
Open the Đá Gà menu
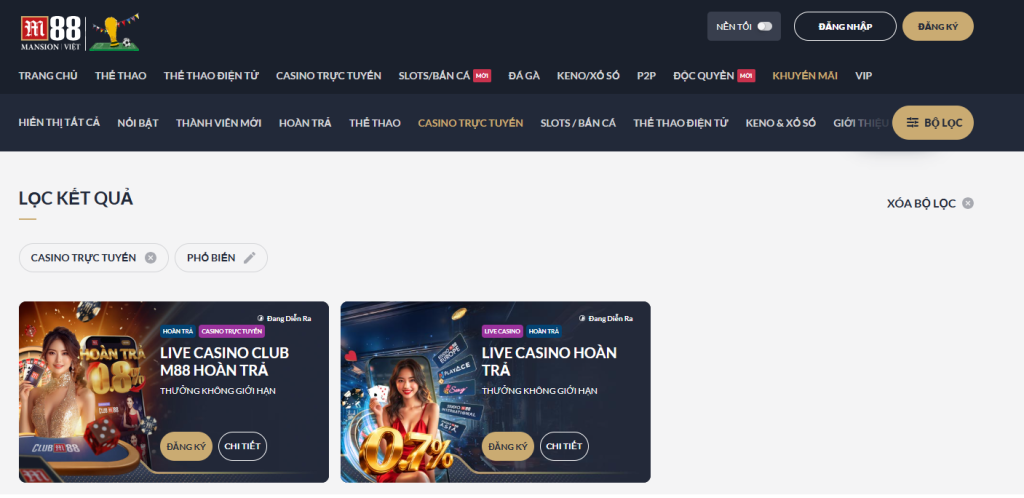click(524, 76)
